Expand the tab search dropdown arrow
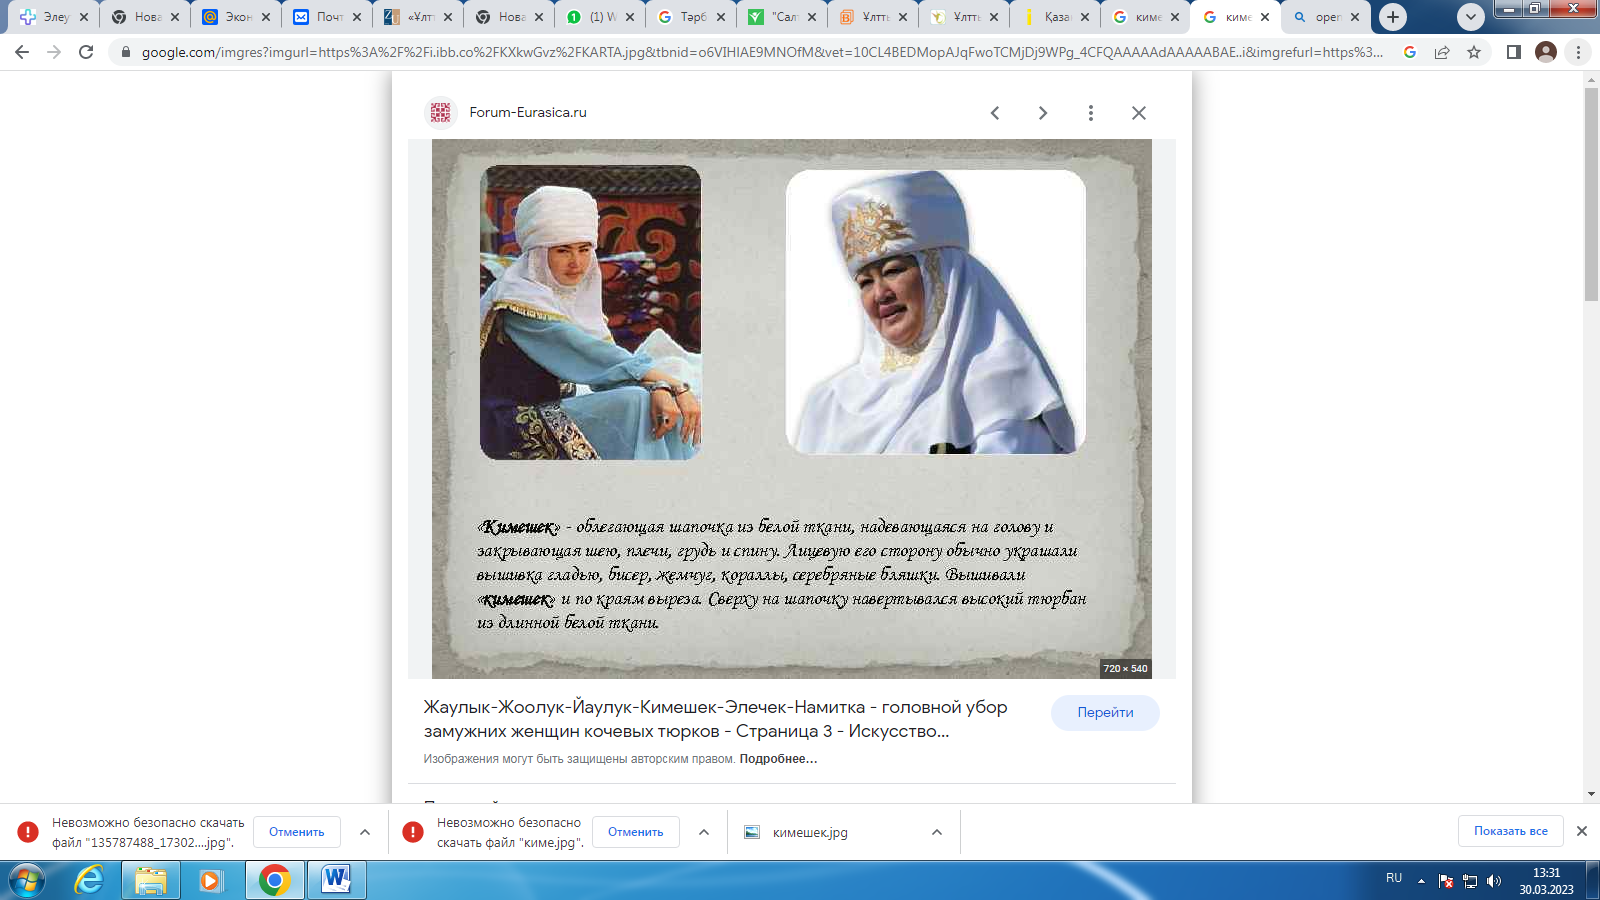1600x900 pixels. [x=1470, y=17]
